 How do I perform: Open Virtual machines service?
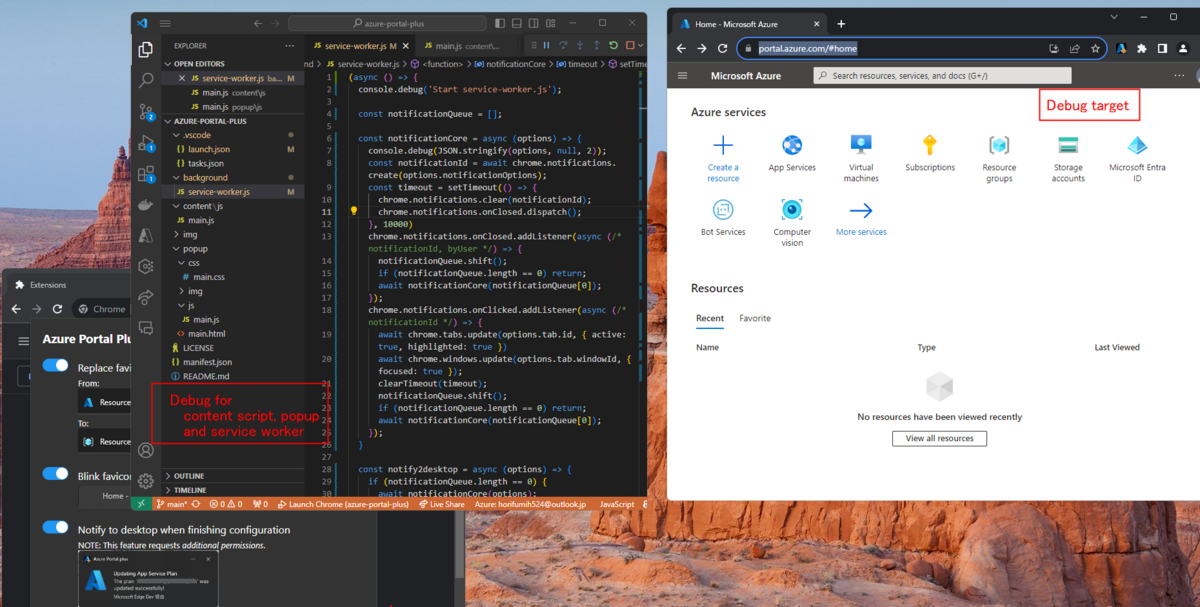pyautogui.click(x=860, y=159)
